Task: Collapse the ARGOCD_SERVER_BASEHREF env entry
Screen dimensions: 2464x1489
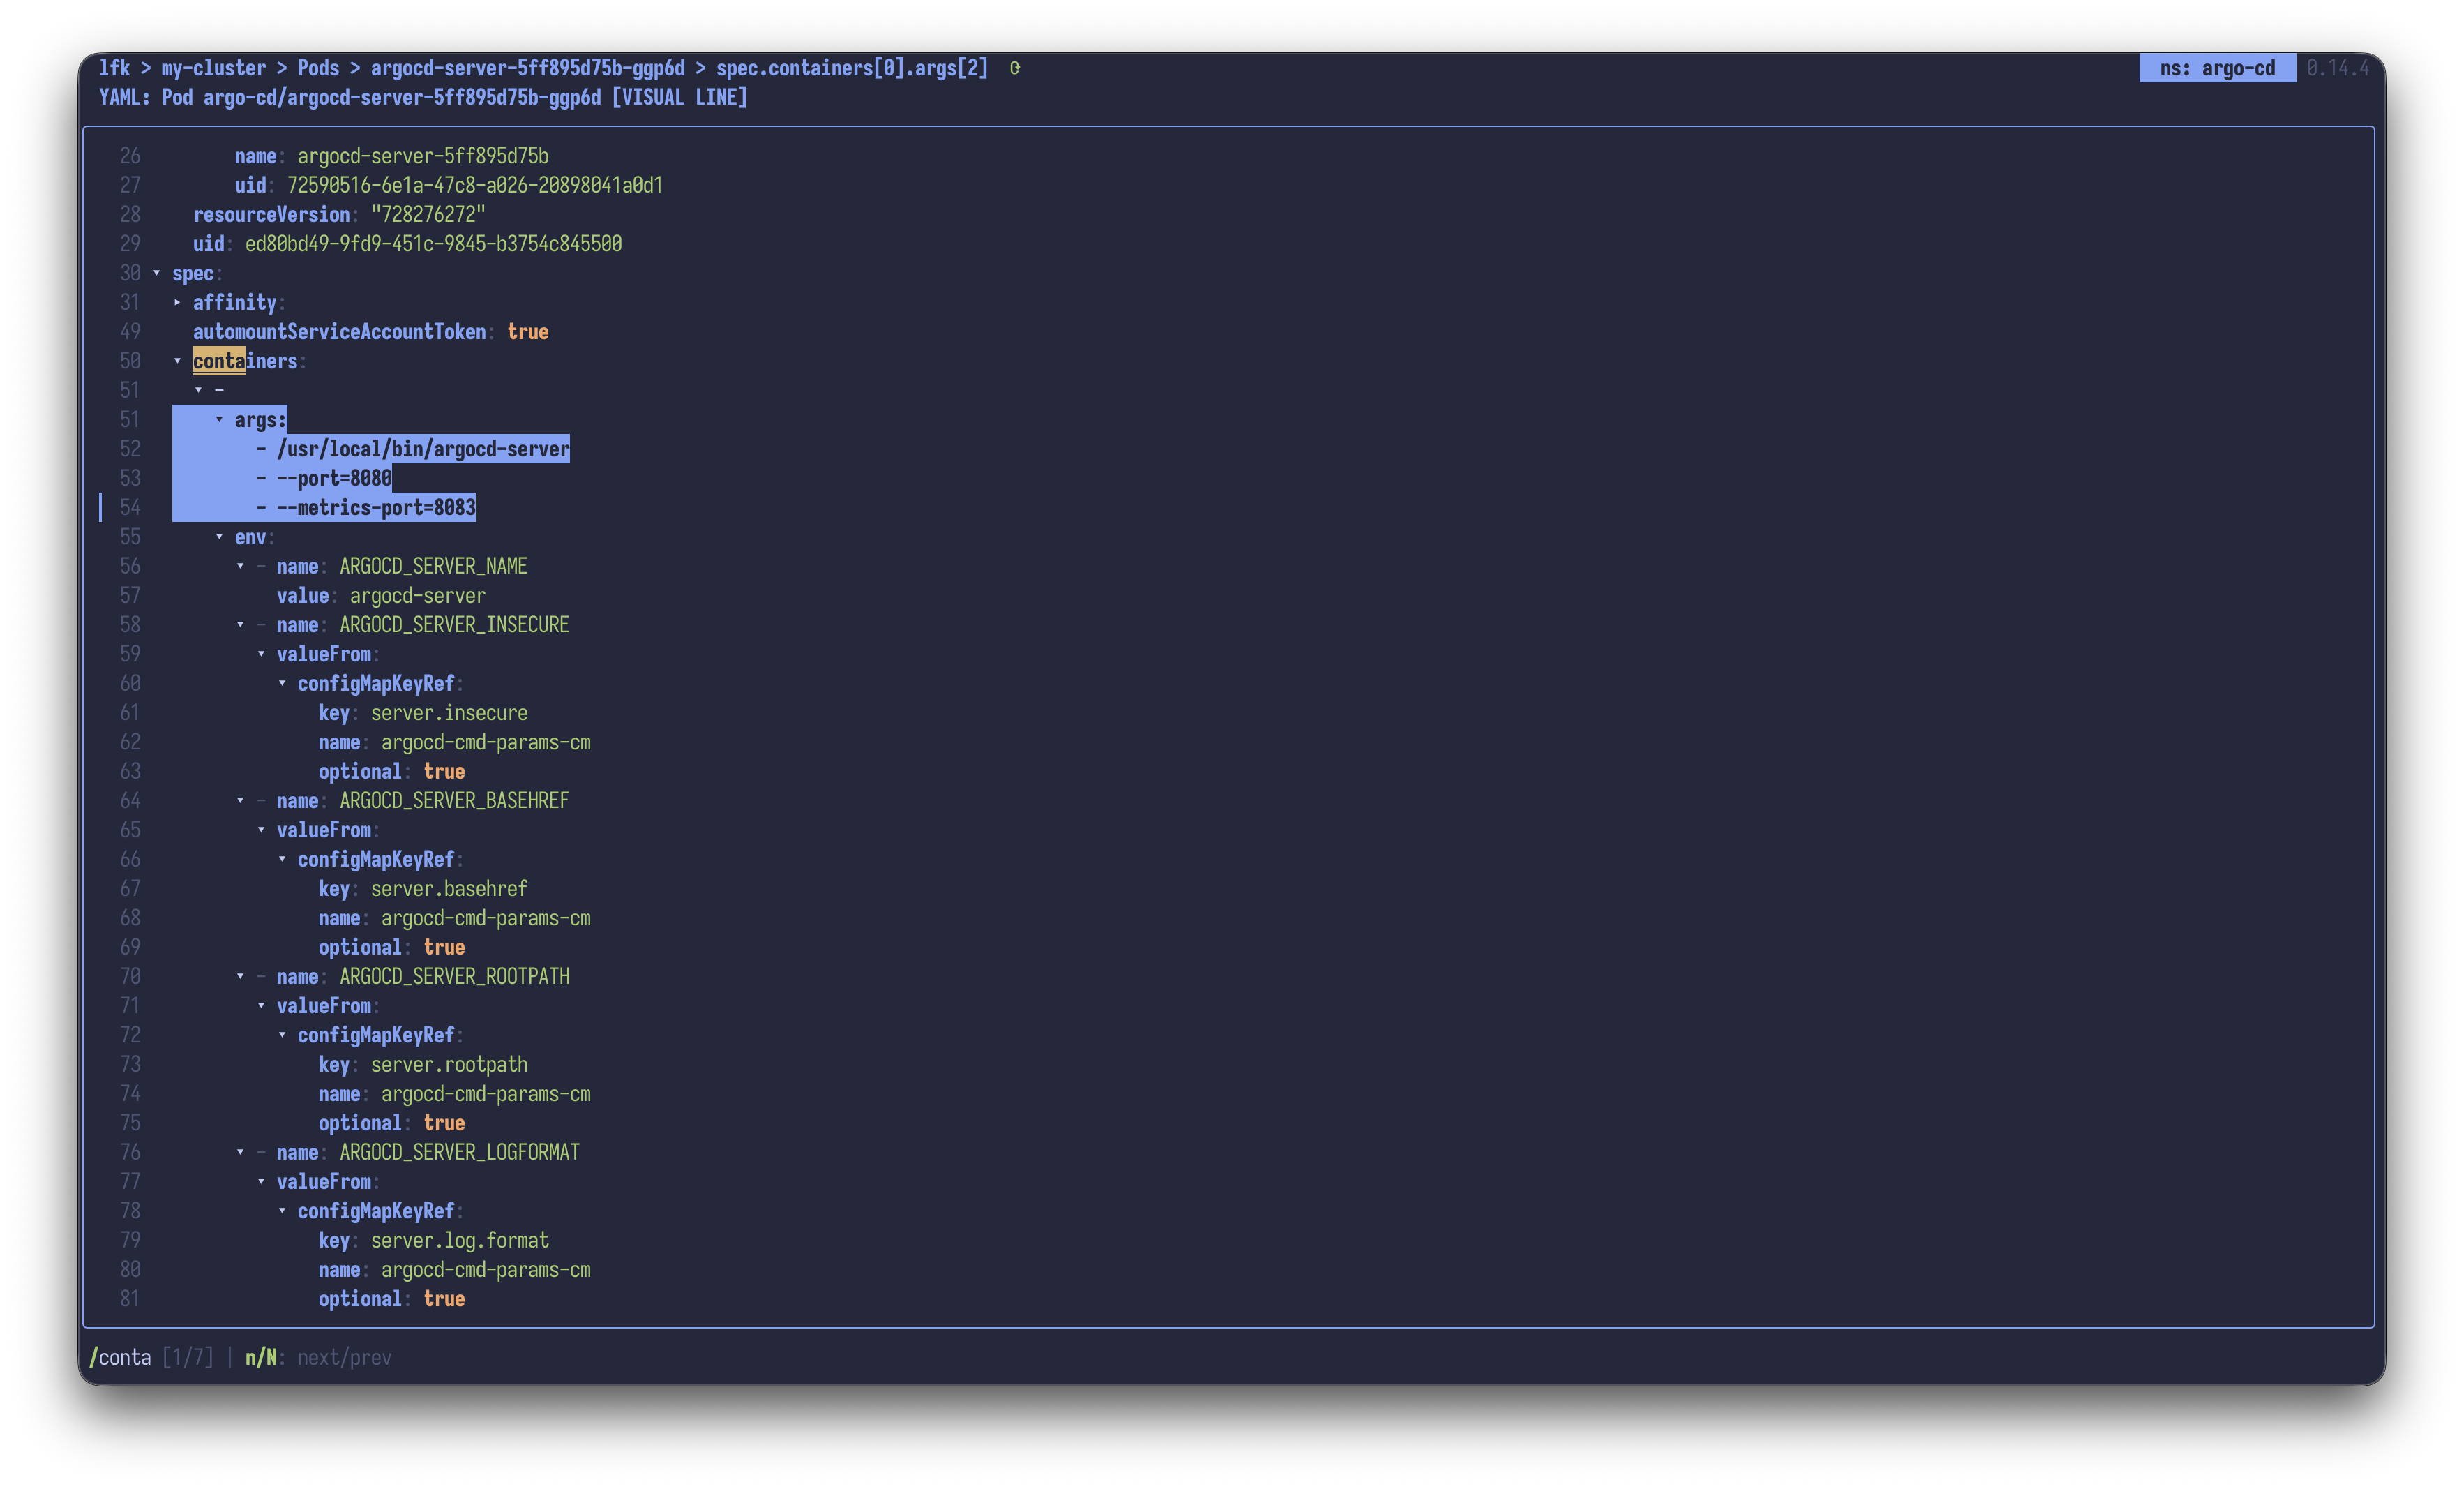Action: 241,801
